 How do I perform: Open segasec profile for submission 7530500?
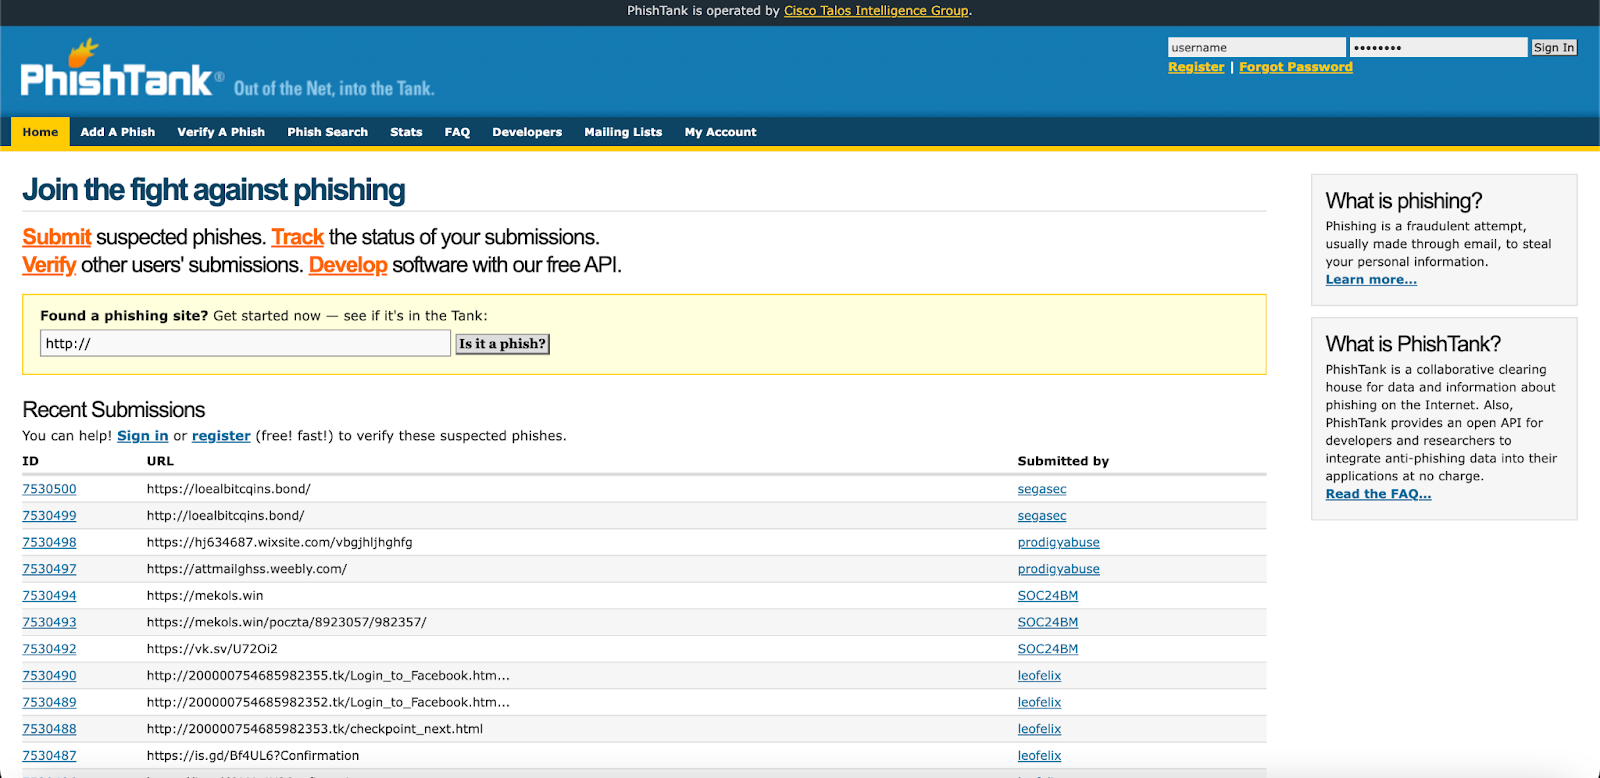pos(1042,489)
